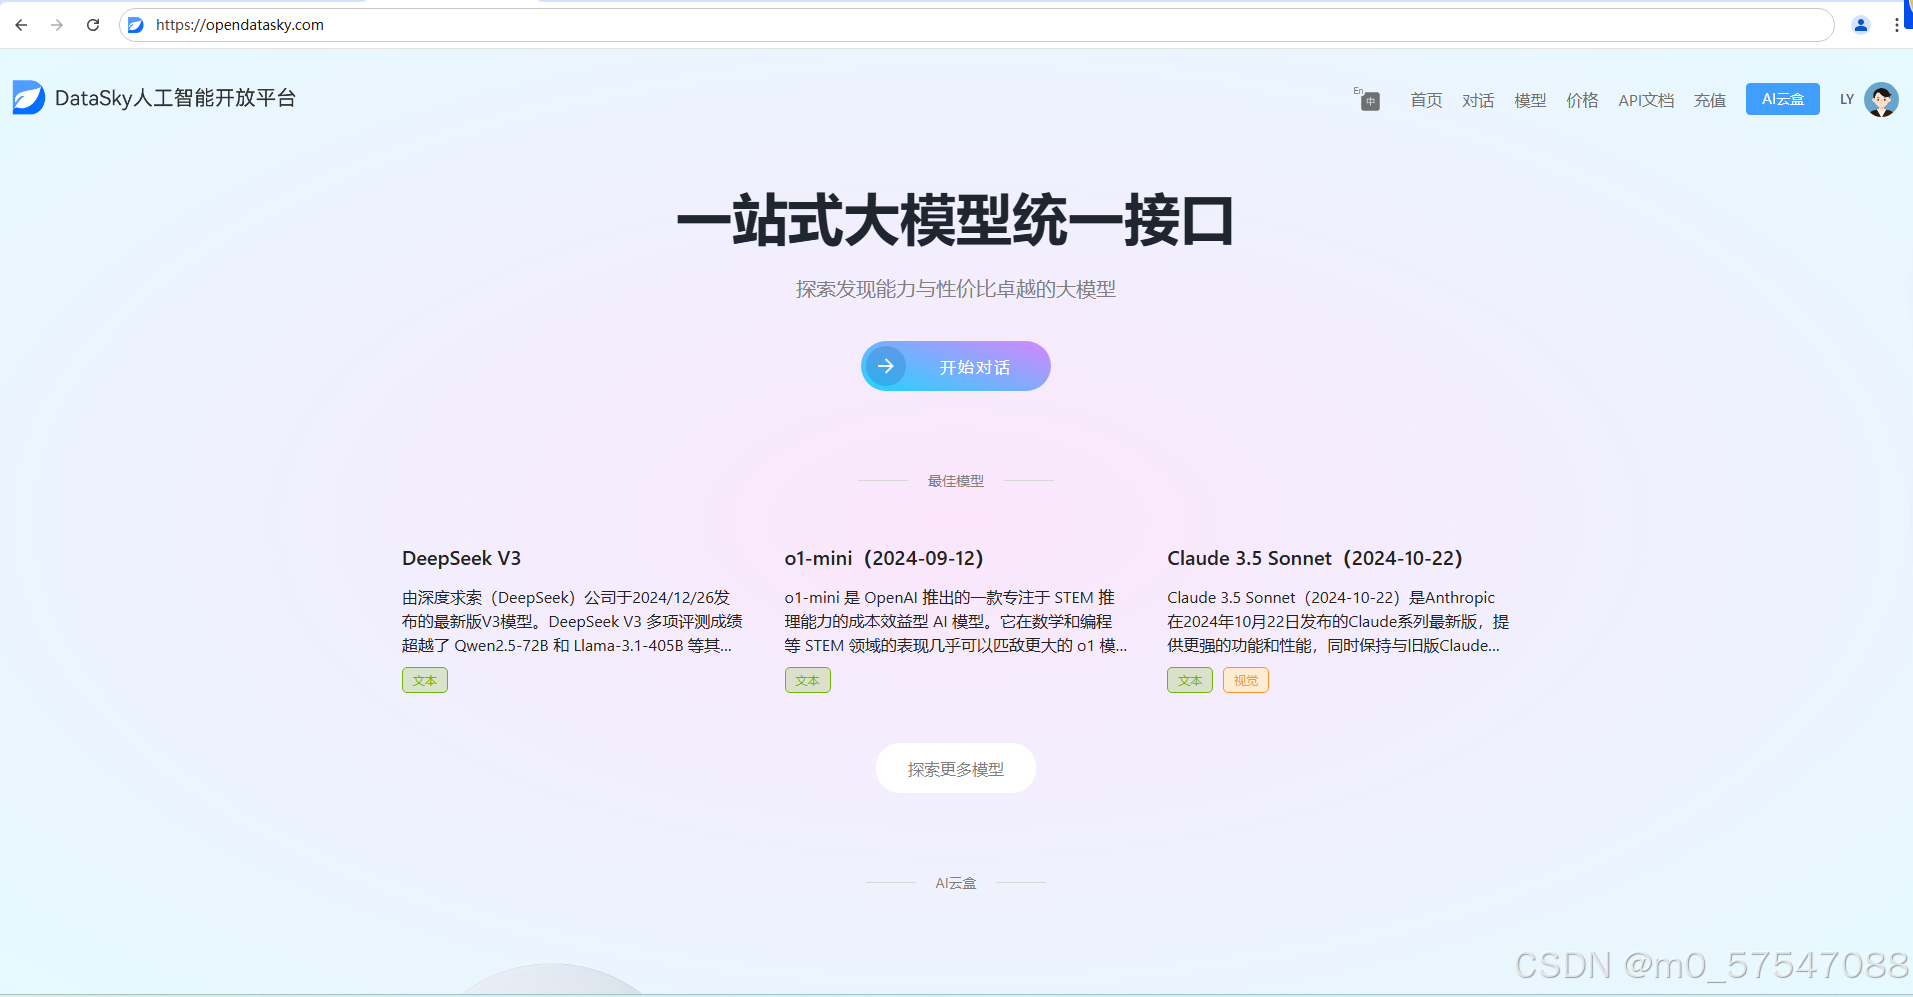1913x997 pixels.
Task: Click the LY username text
Action: (x=1847, y=99)
